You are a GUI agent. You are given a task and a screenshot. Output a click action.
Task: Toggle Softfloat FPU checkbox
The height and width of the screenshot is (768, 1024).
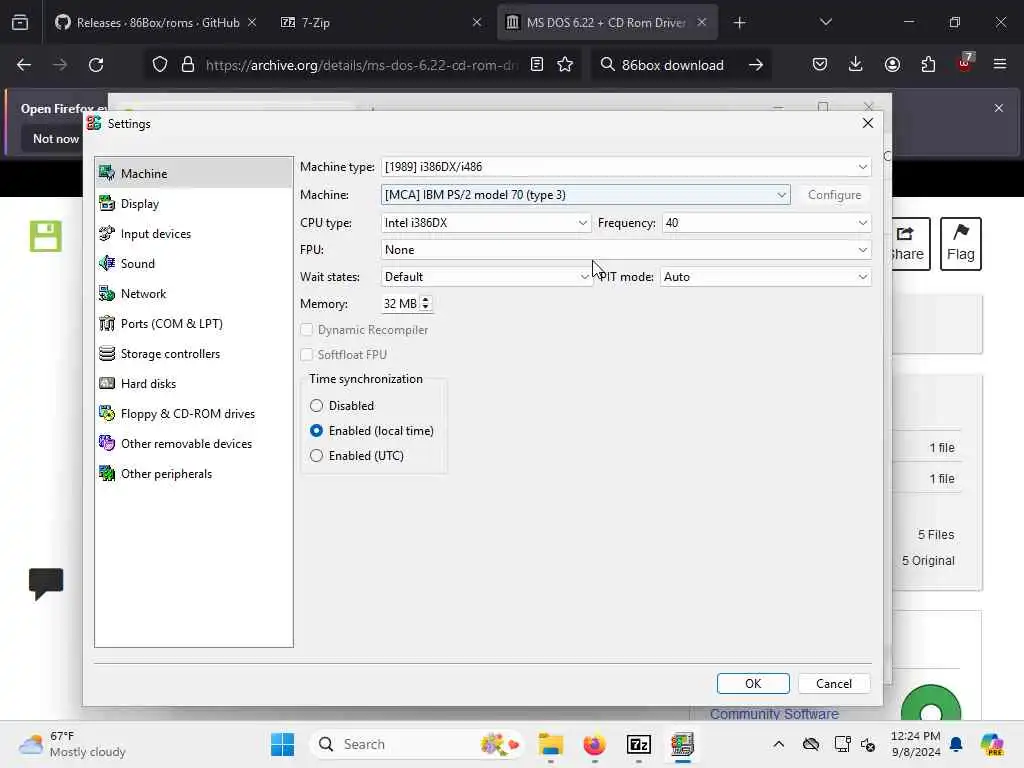(306, 355)
